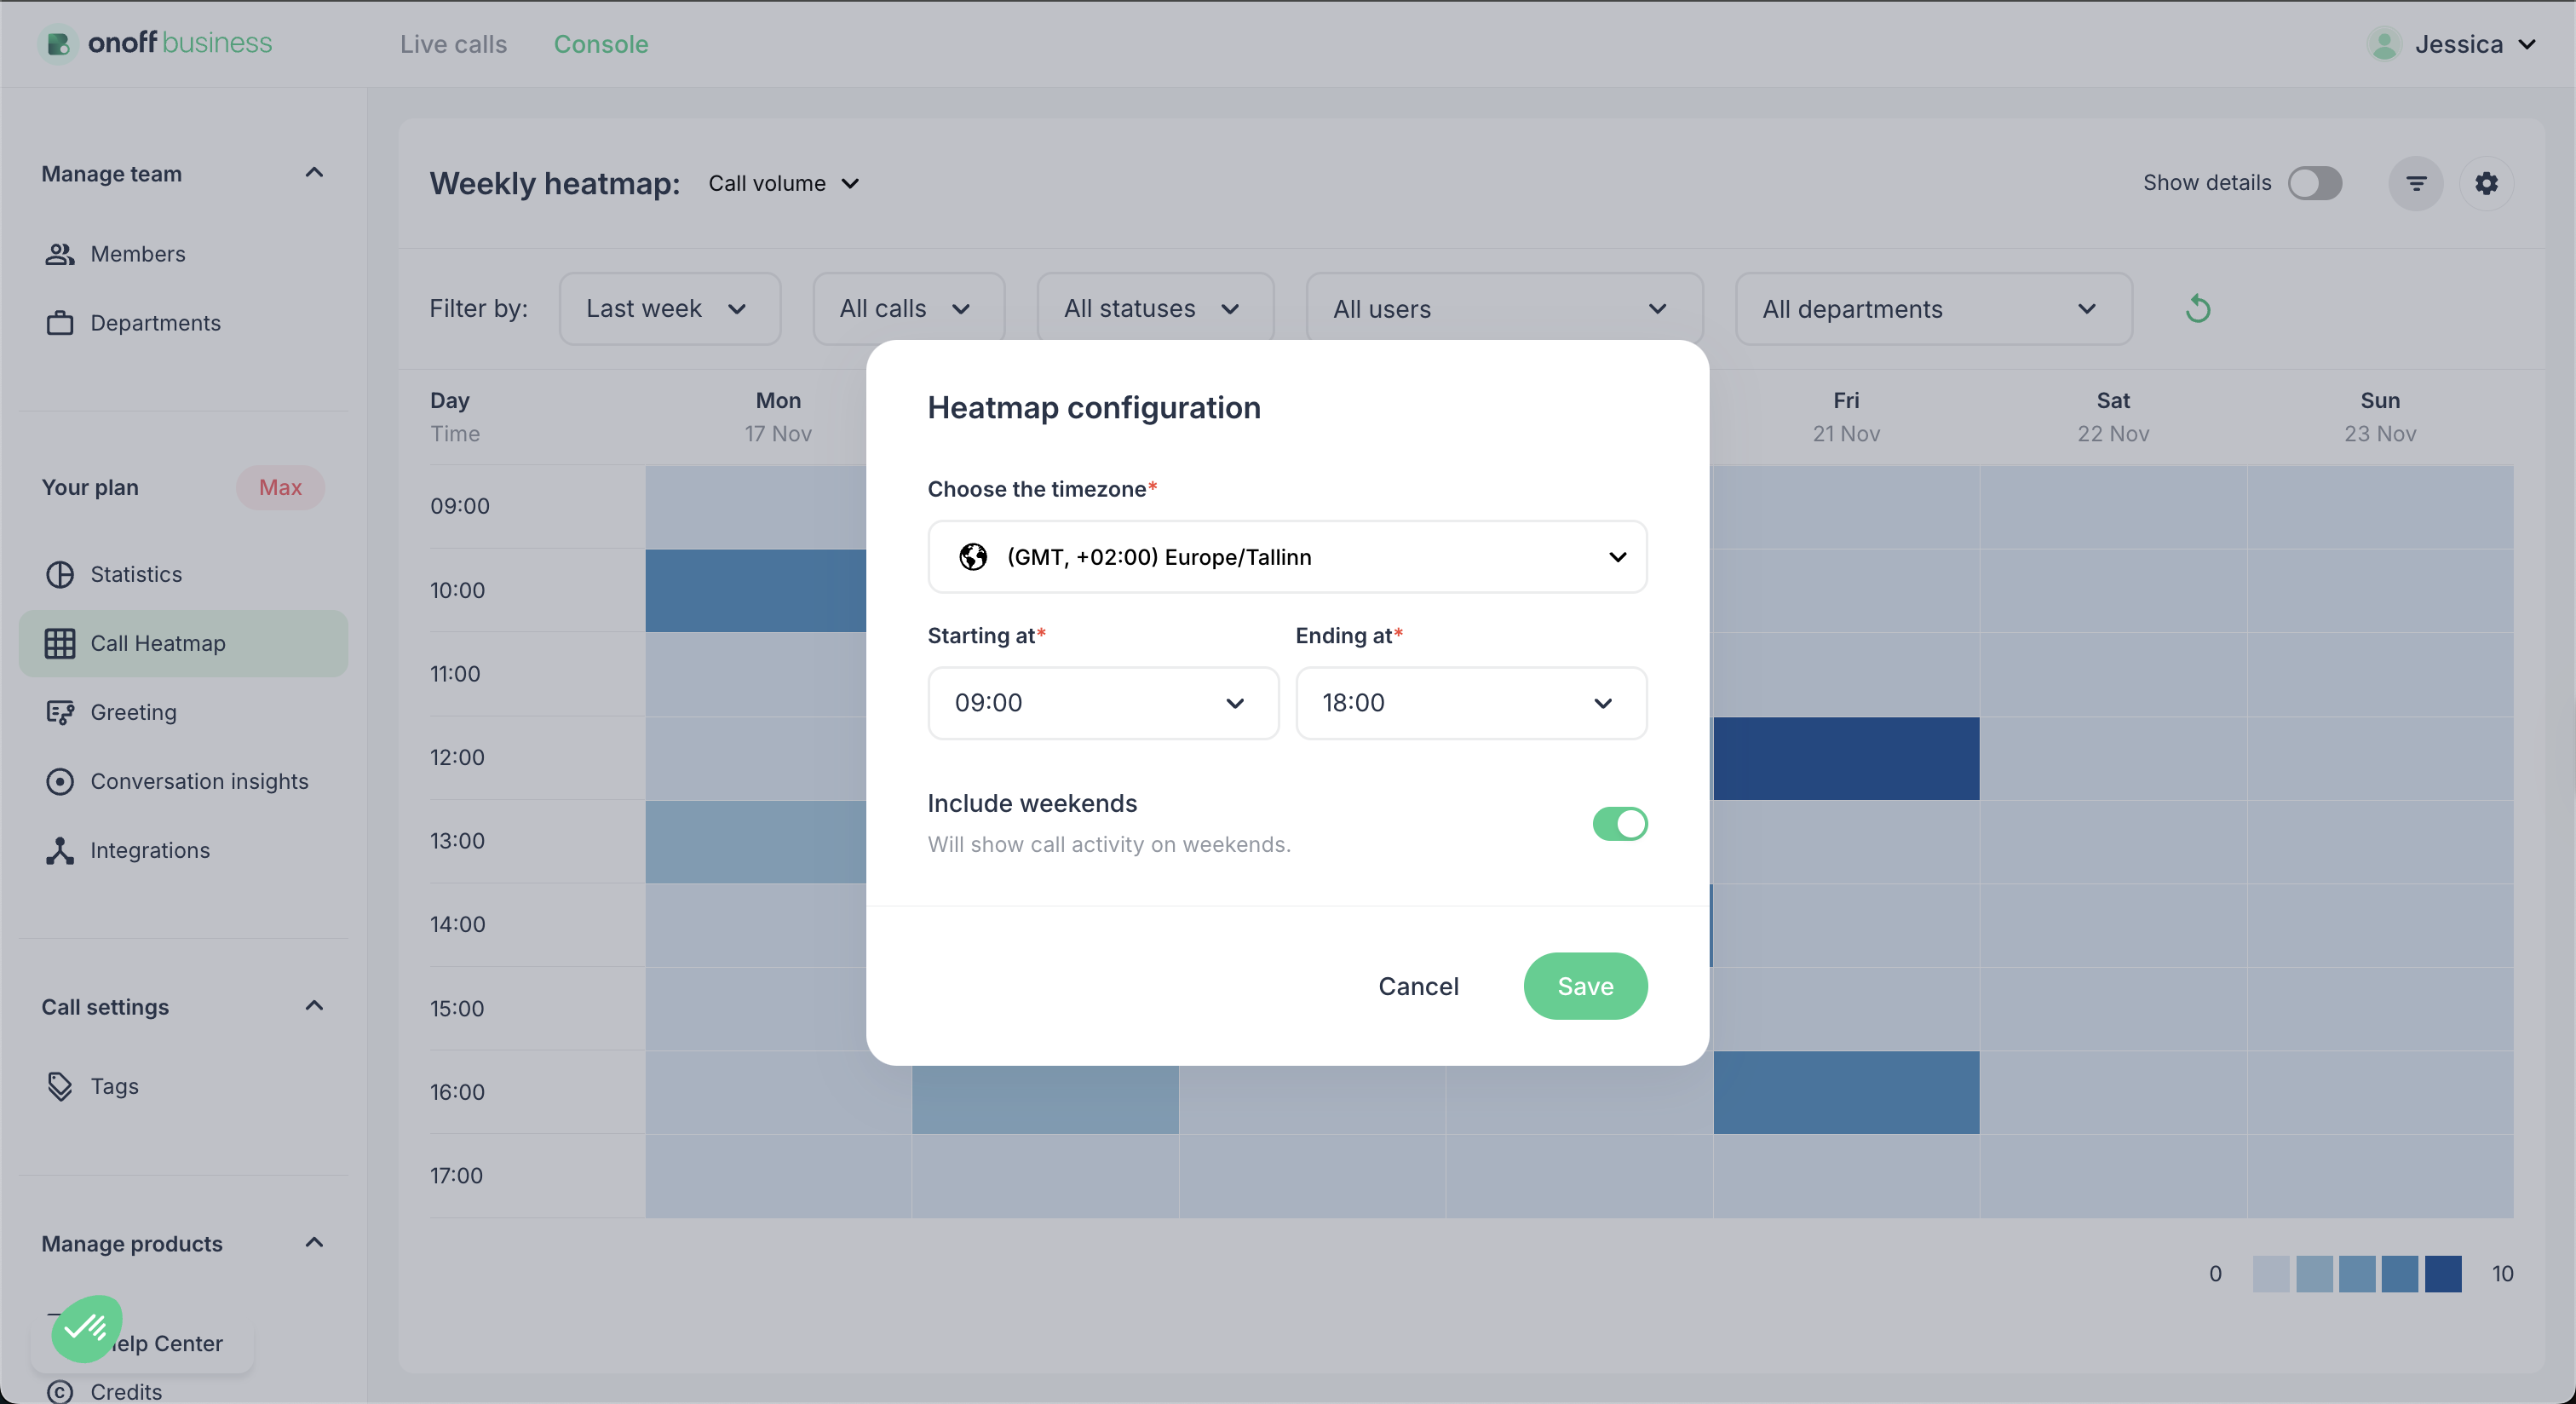
Task: Open the Call volume metric dropdown
Action: [x=784, y=183]
